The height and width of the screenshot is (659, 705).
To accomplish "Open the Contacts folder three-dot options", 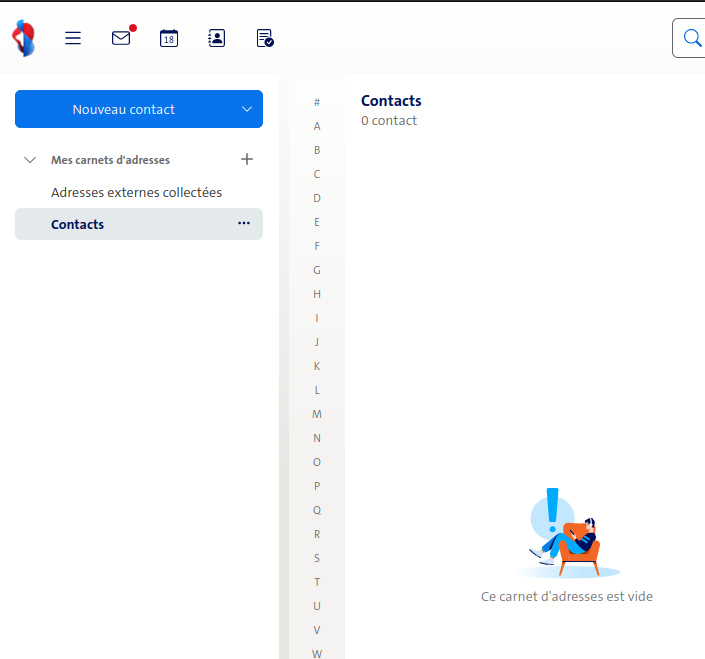I will [244, 224].
